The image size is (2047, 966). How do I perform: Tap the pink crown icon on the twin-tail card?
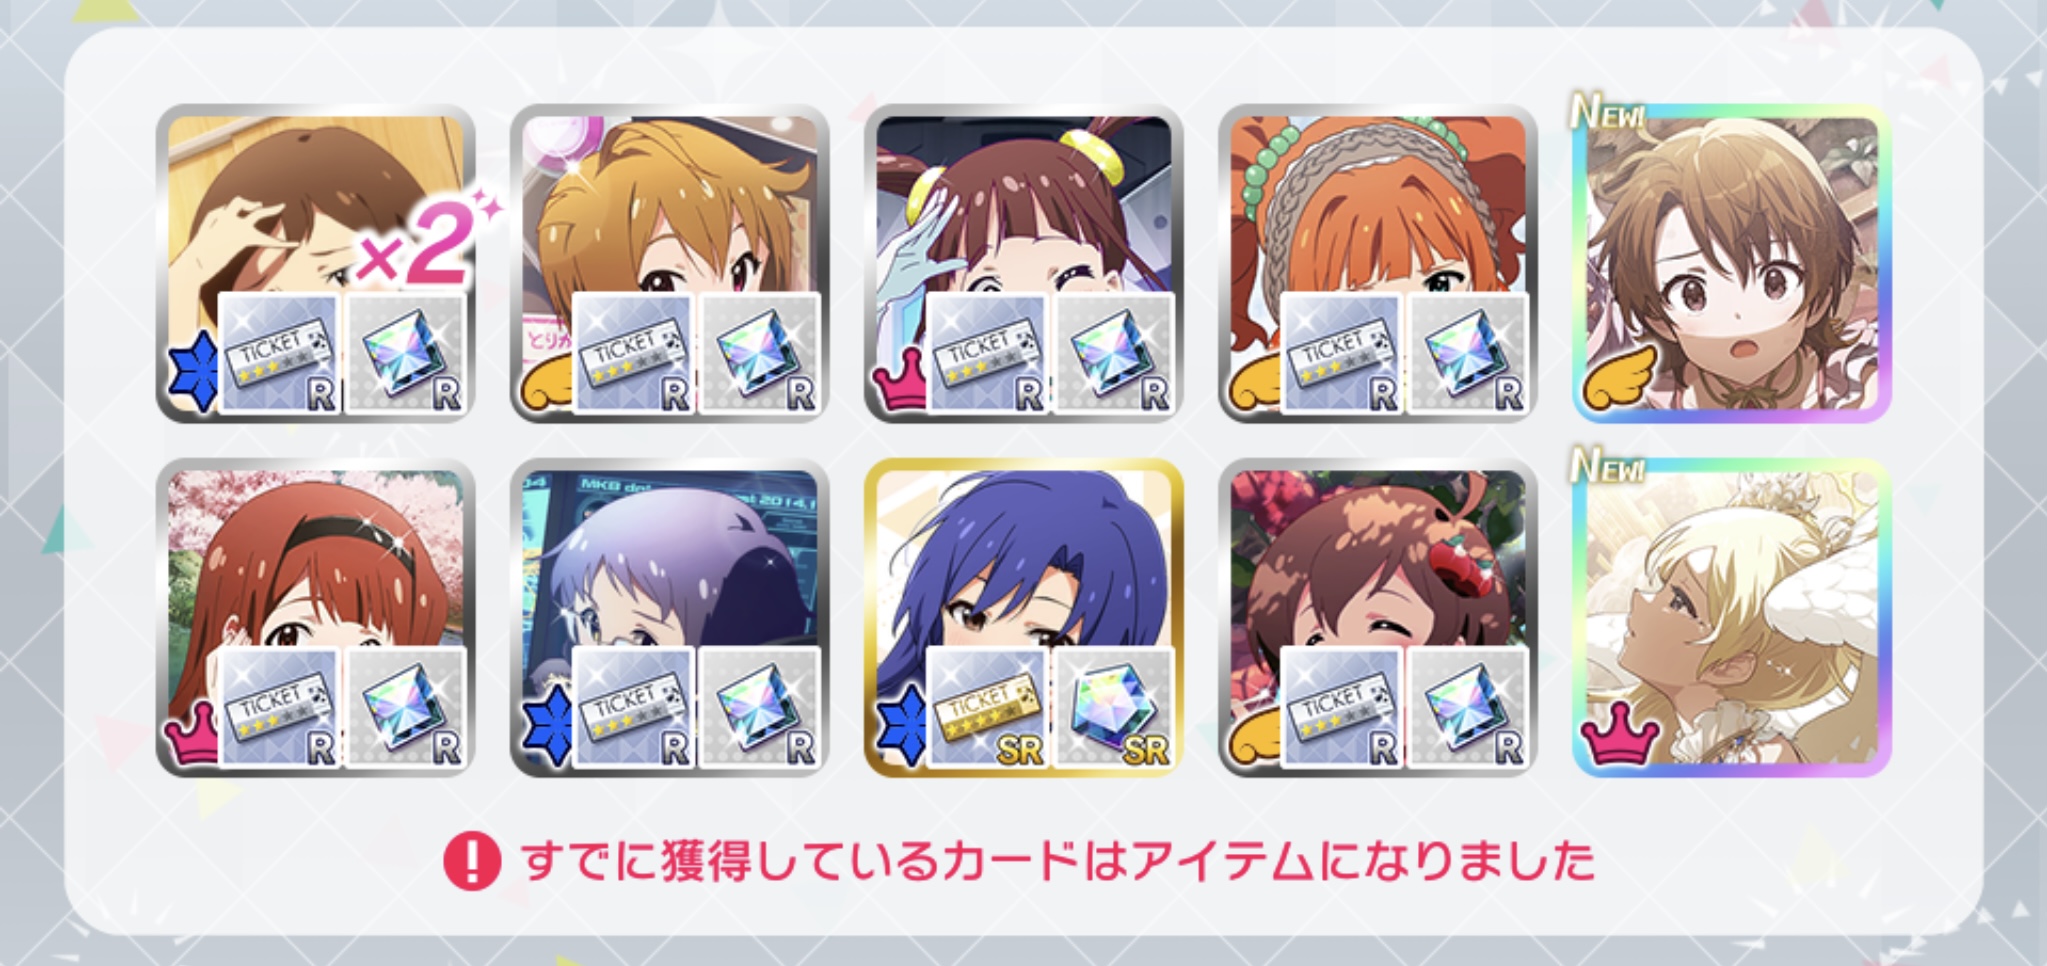click(899, 387)
